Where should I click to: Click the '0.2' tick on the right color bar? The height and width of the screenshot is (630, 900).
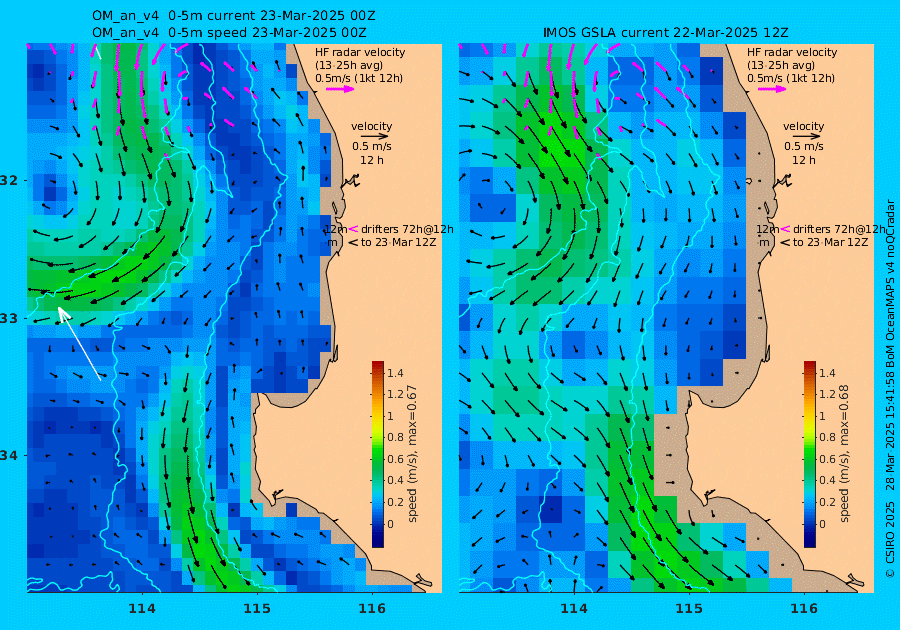(827, 502)
